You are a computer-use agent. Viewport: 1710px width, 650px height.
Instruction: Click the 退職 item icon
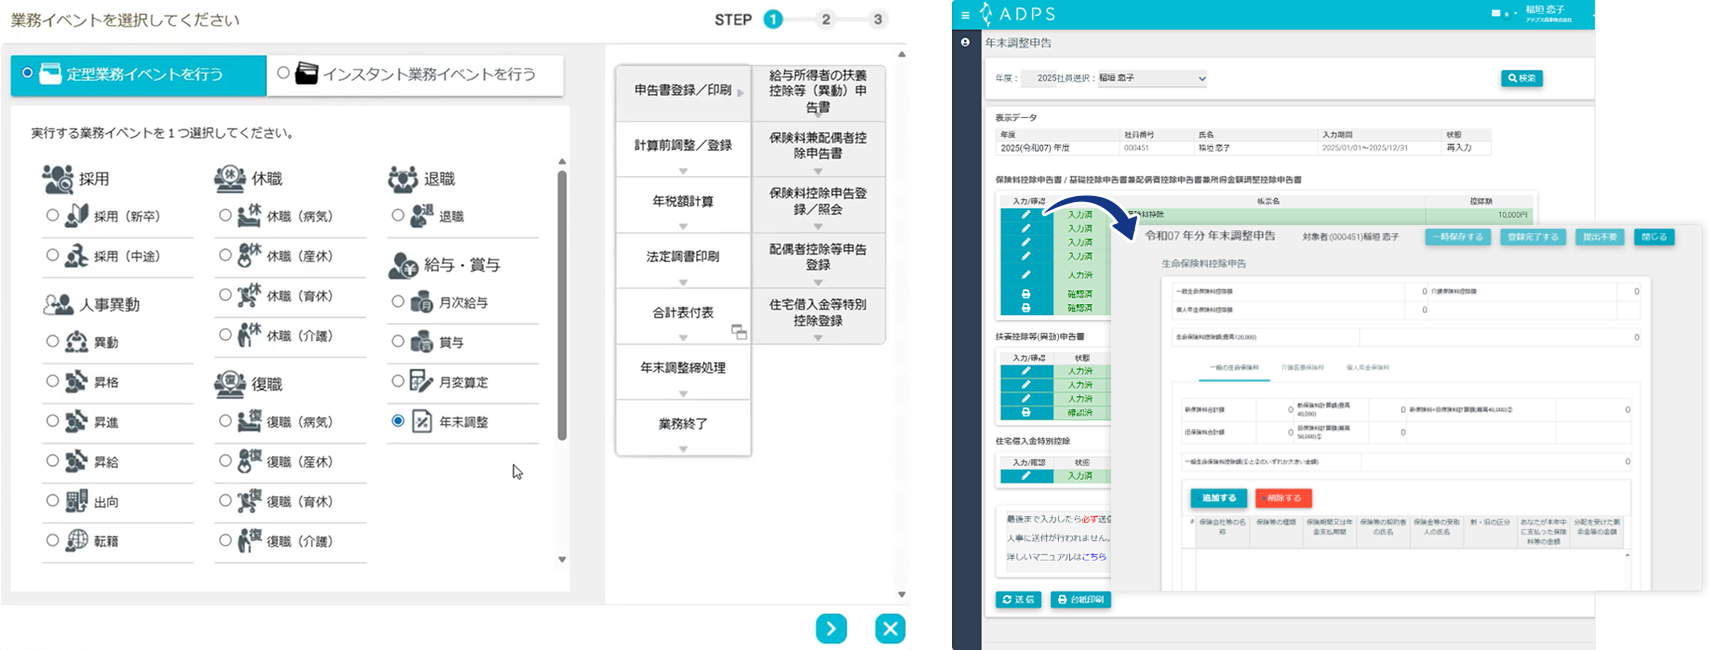point(422,215)
